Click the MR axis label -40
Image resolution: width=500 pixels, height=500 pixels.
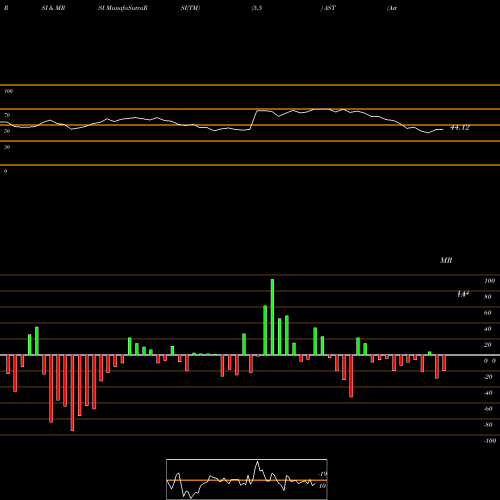(x=488, y=393)
